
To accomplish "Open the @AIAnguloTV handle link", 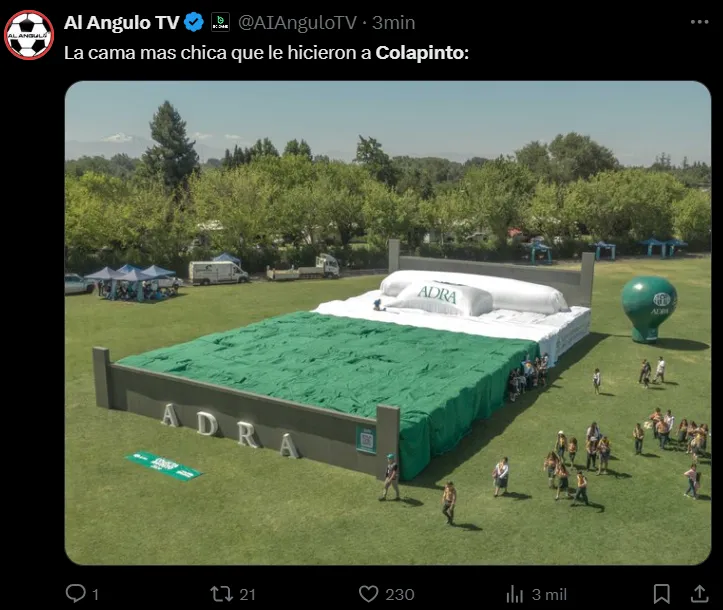I will click(297, 23).
